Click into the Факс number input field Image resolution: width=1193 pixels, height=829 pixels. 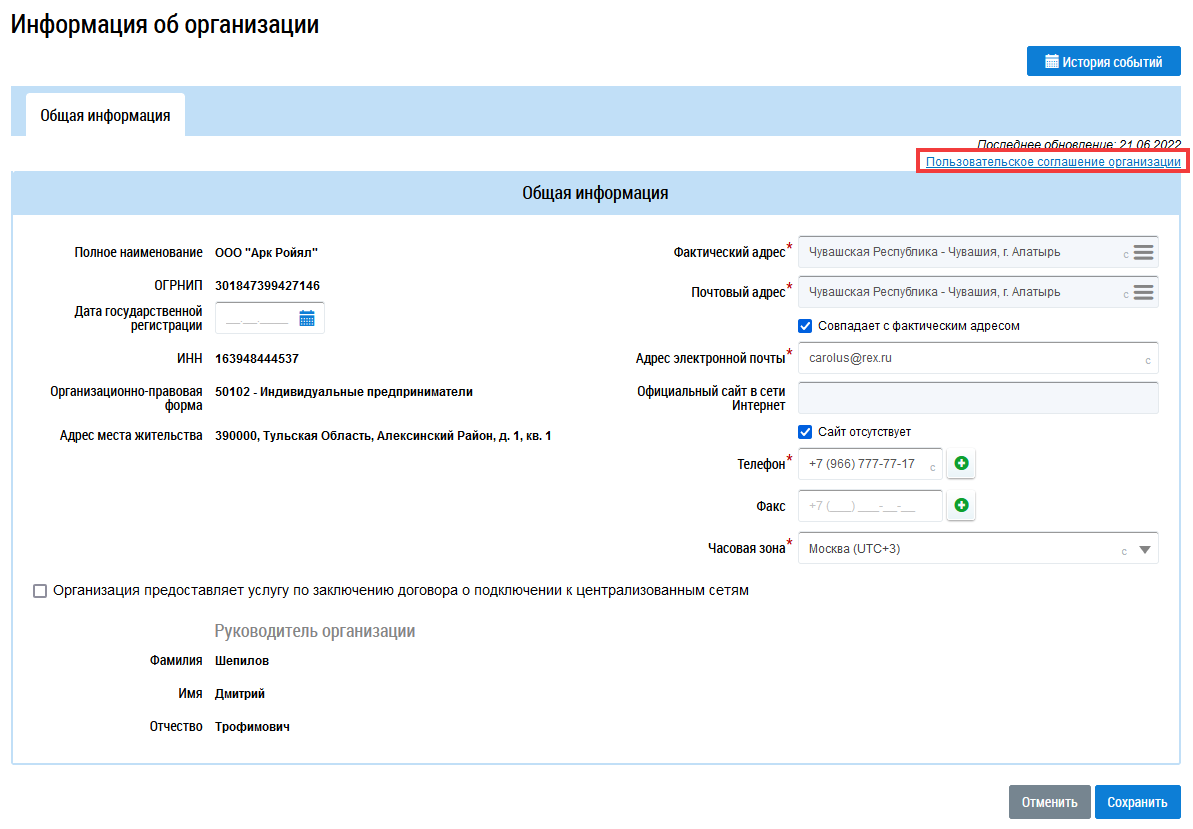(868, 506)
